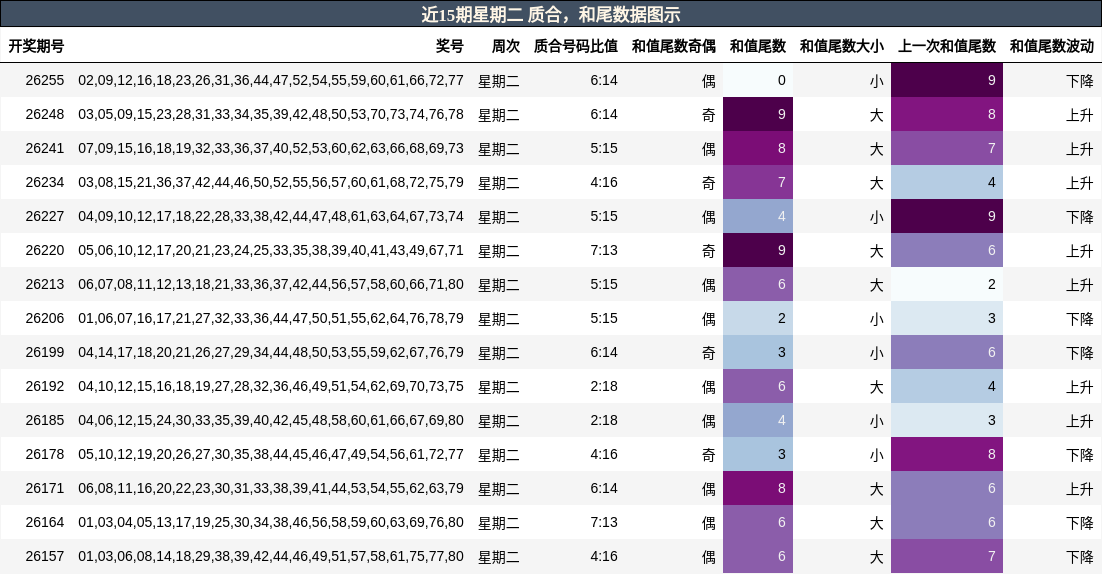Select the prize numbers starting 05,10,12,19

(x=271, y=455)
